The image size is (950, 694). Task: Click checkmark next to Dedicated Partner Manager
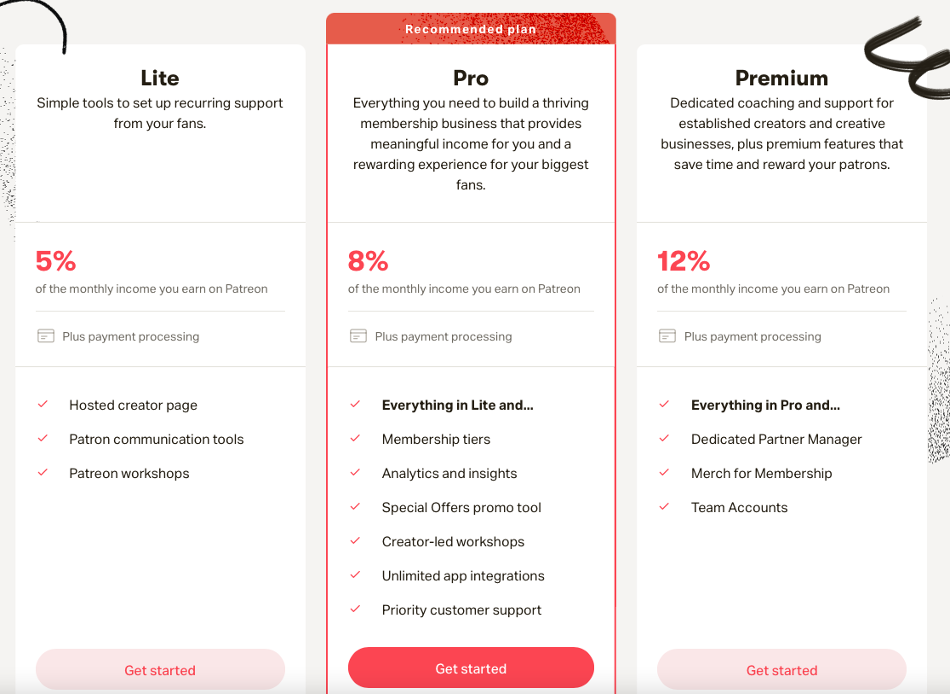click(665, 438)
